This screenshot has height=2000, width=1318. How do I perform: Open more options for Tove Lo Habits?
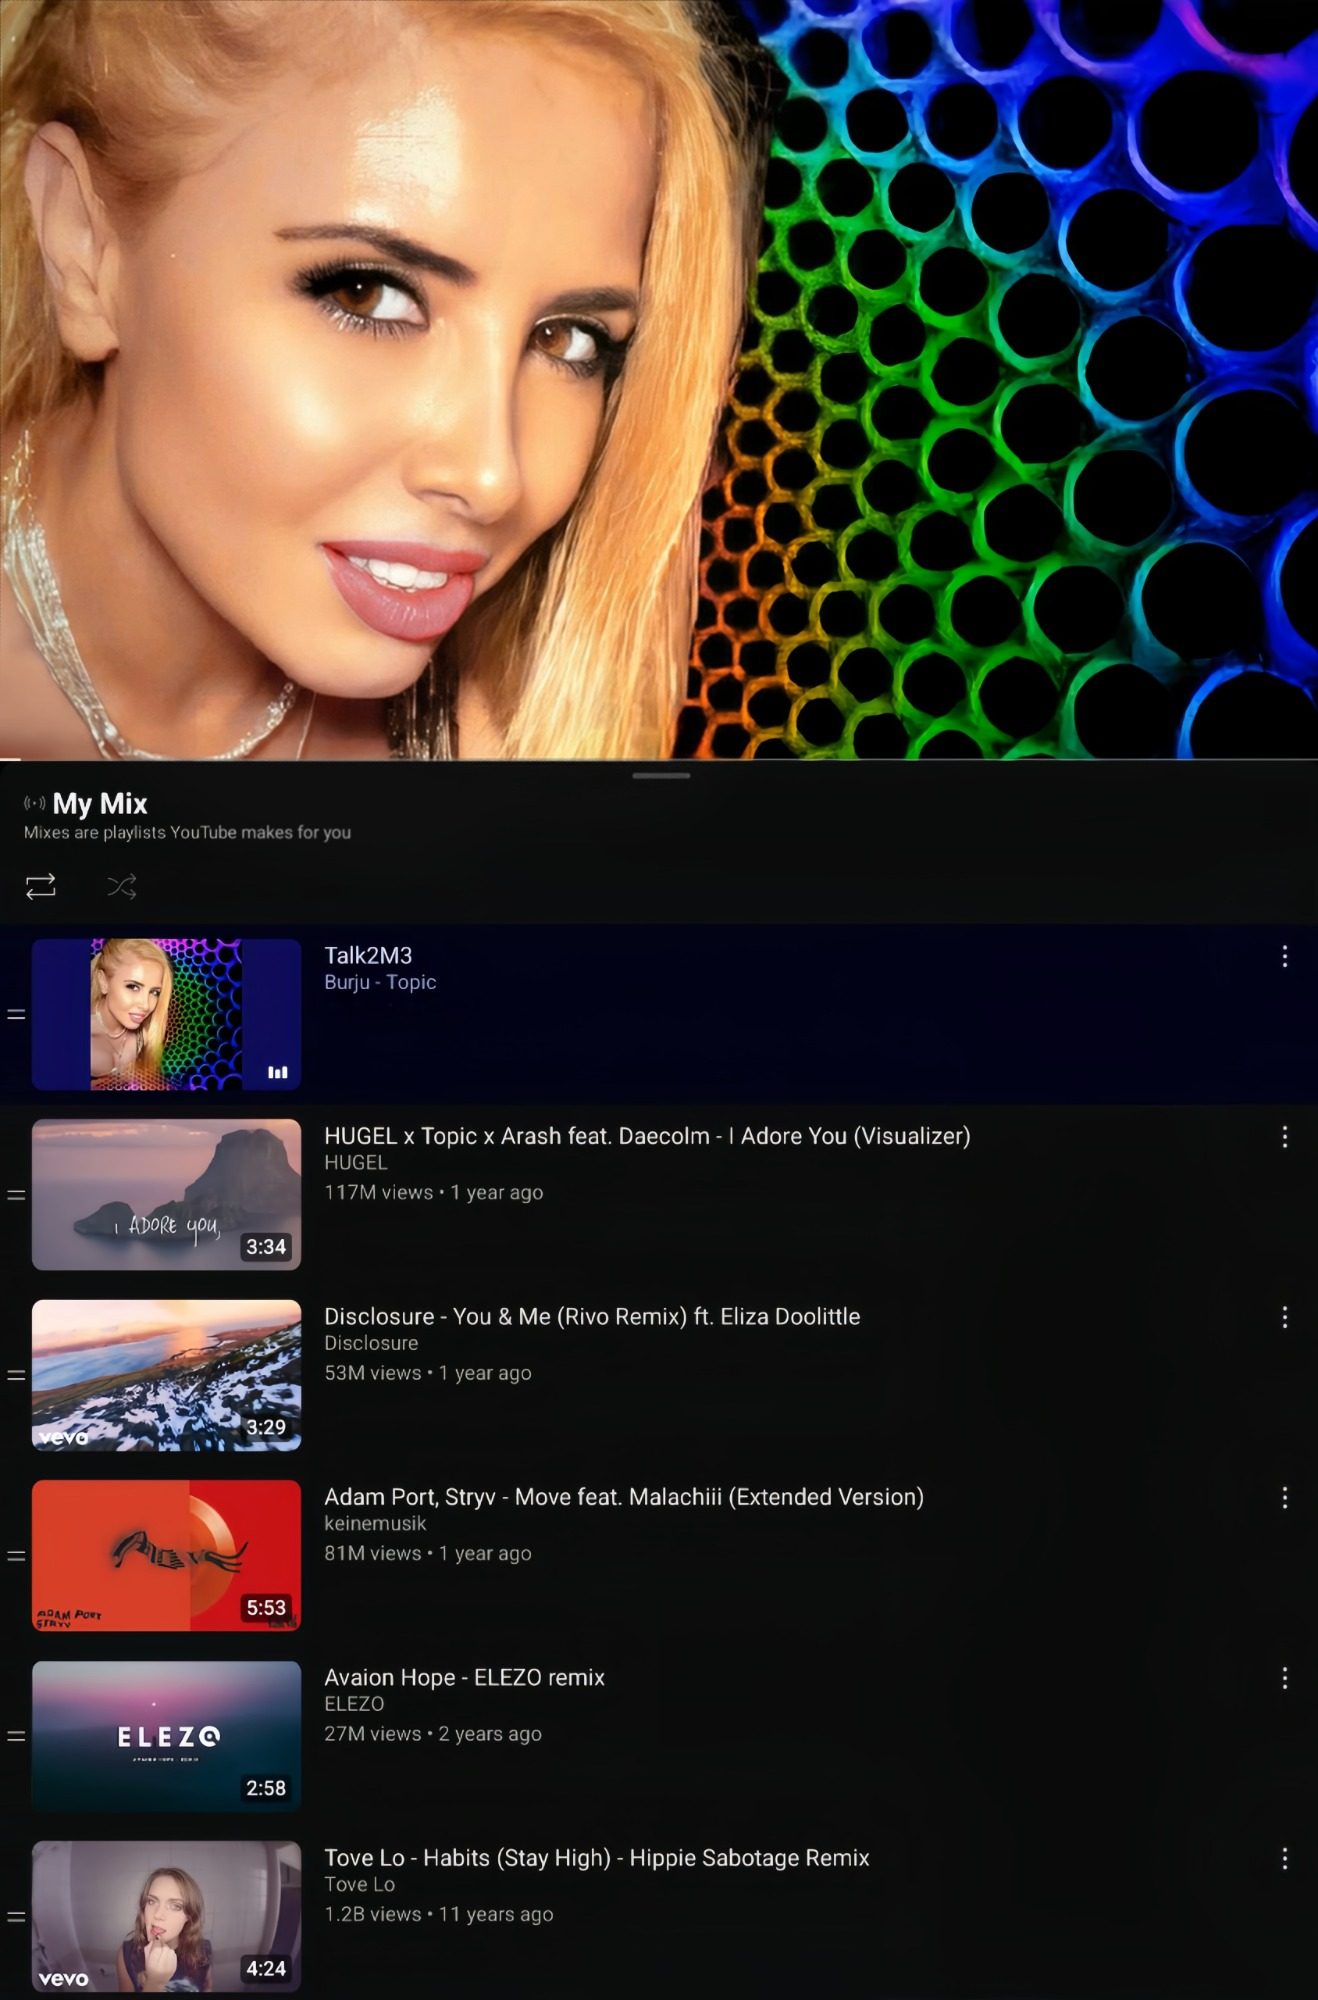[1284, 1859]
